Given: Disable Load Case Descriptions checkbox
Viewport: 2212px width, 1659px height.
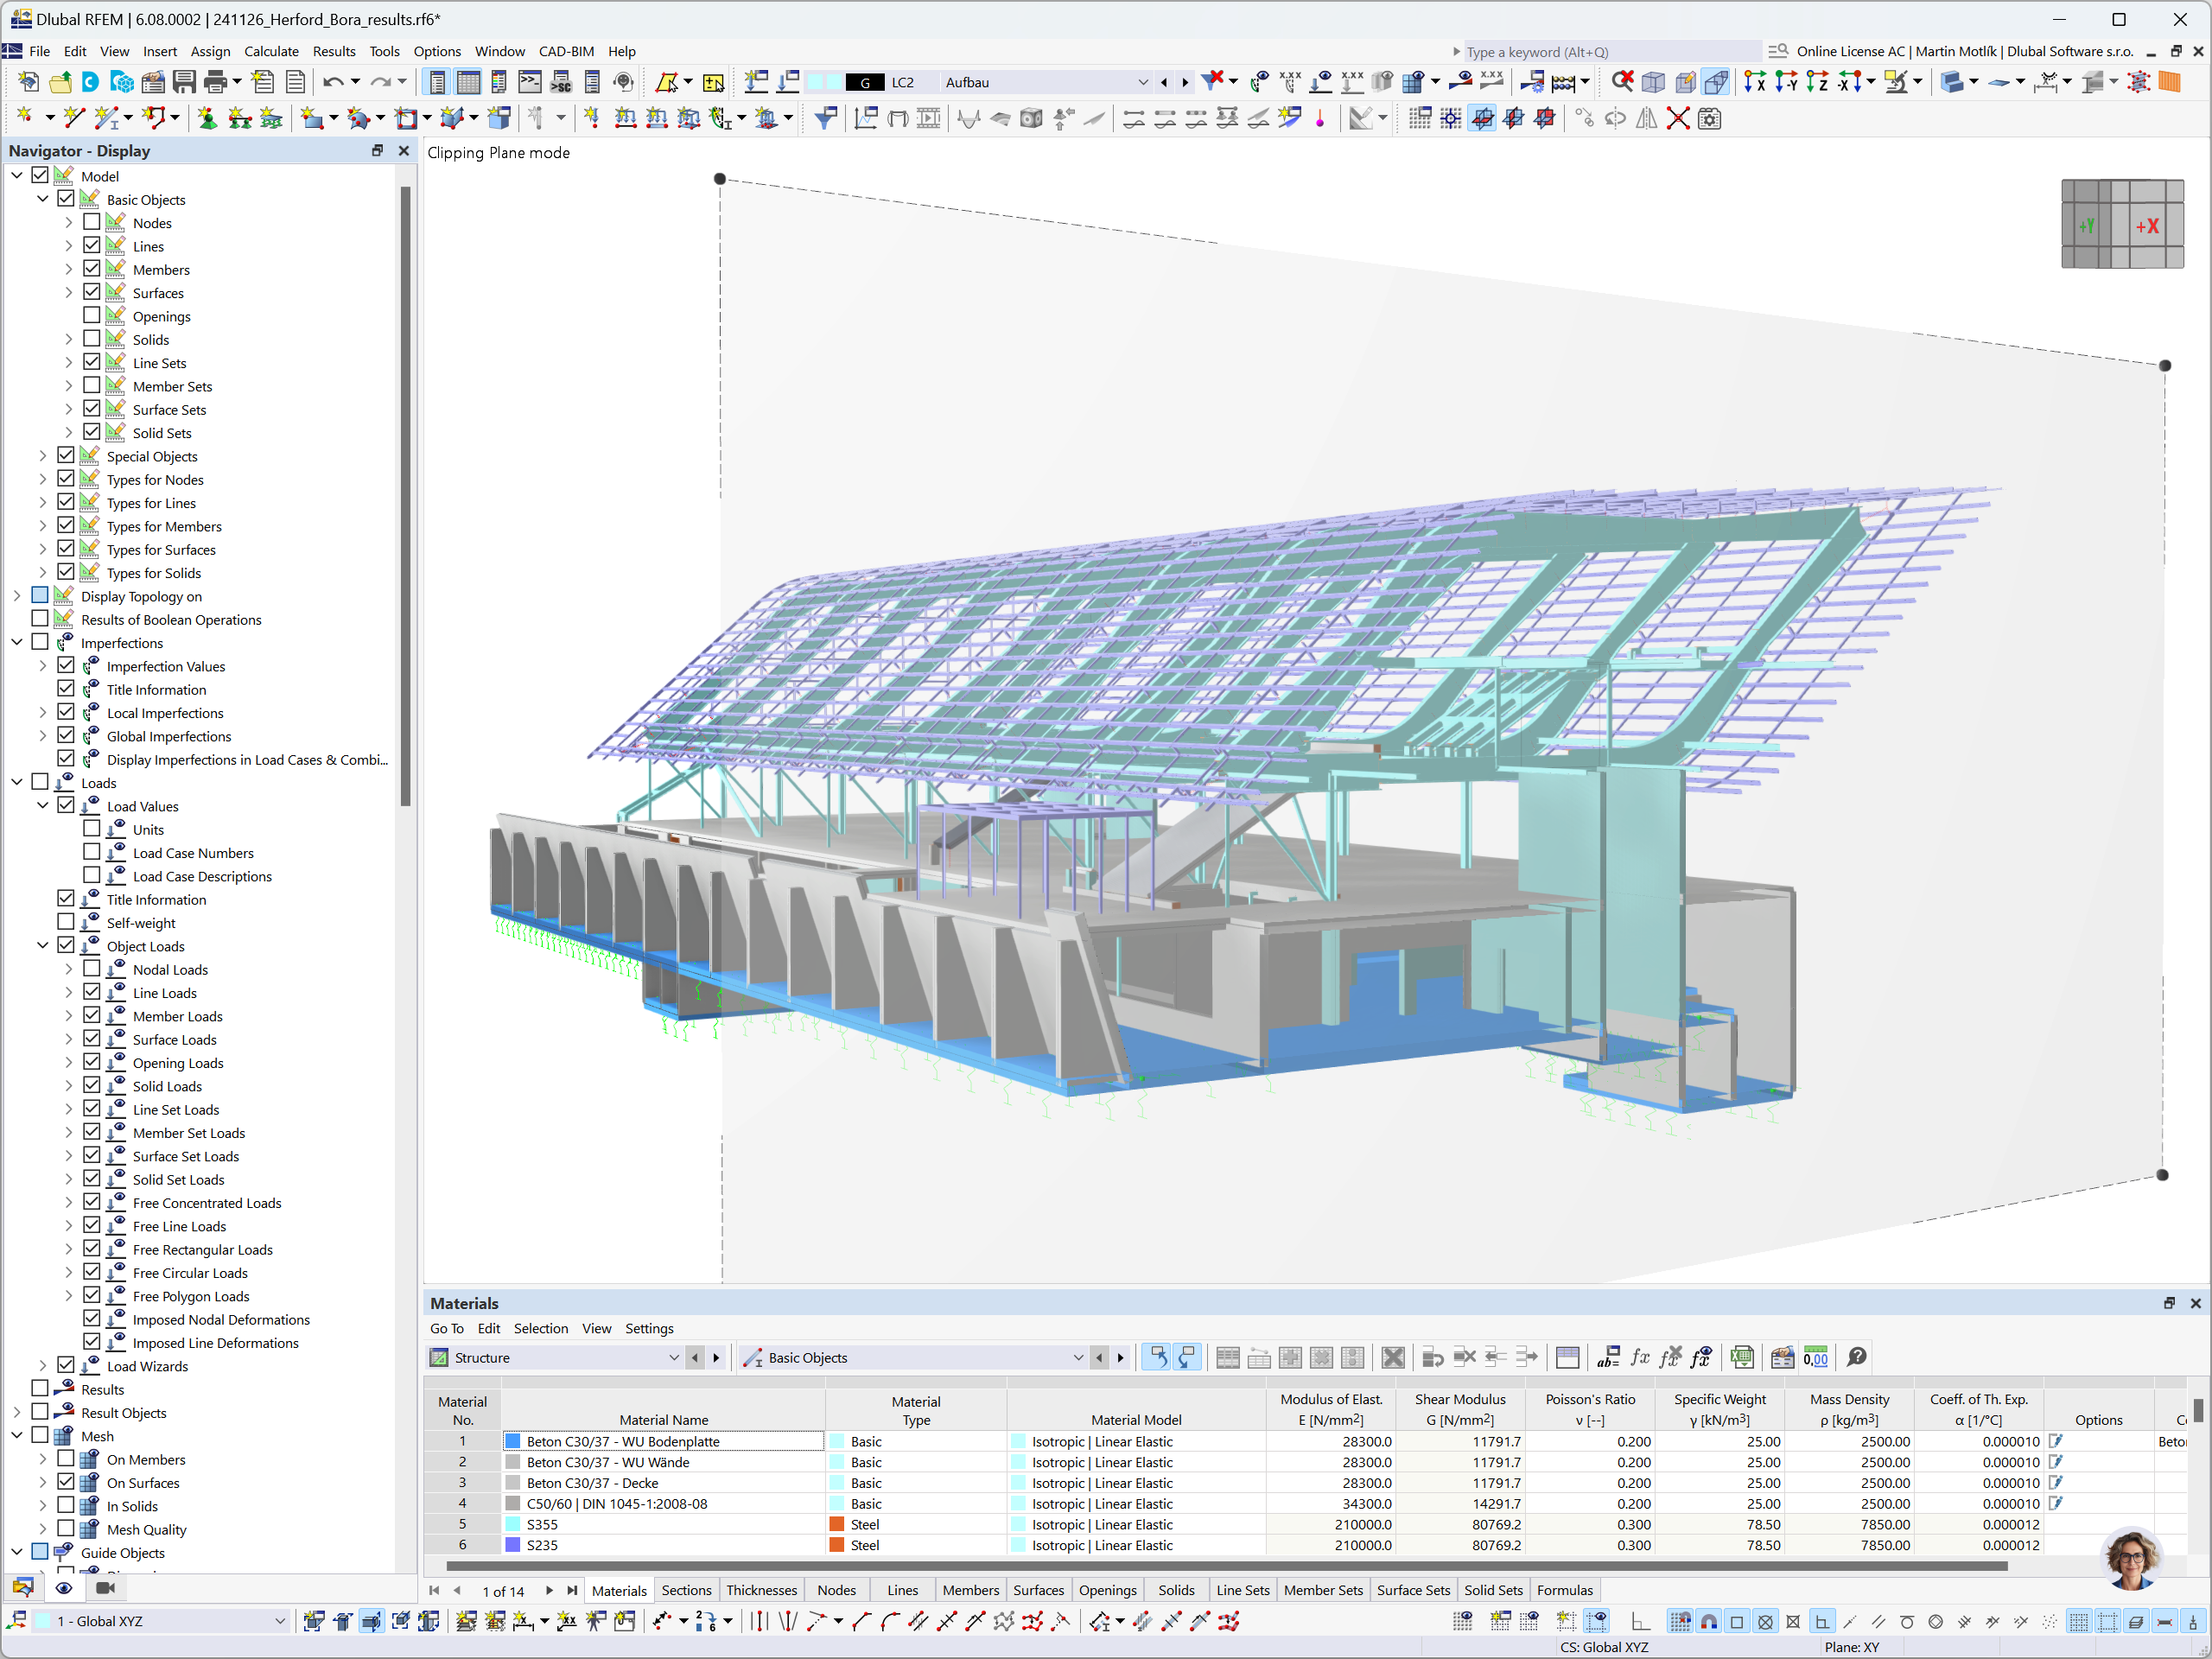Looking at the screenshot, I should pos(89,876).
